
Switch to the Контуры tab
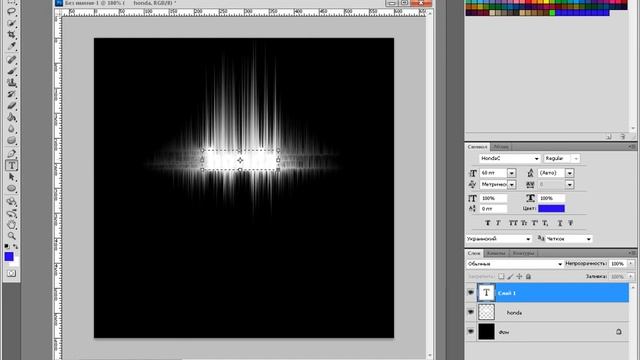(x=523, y=253)
